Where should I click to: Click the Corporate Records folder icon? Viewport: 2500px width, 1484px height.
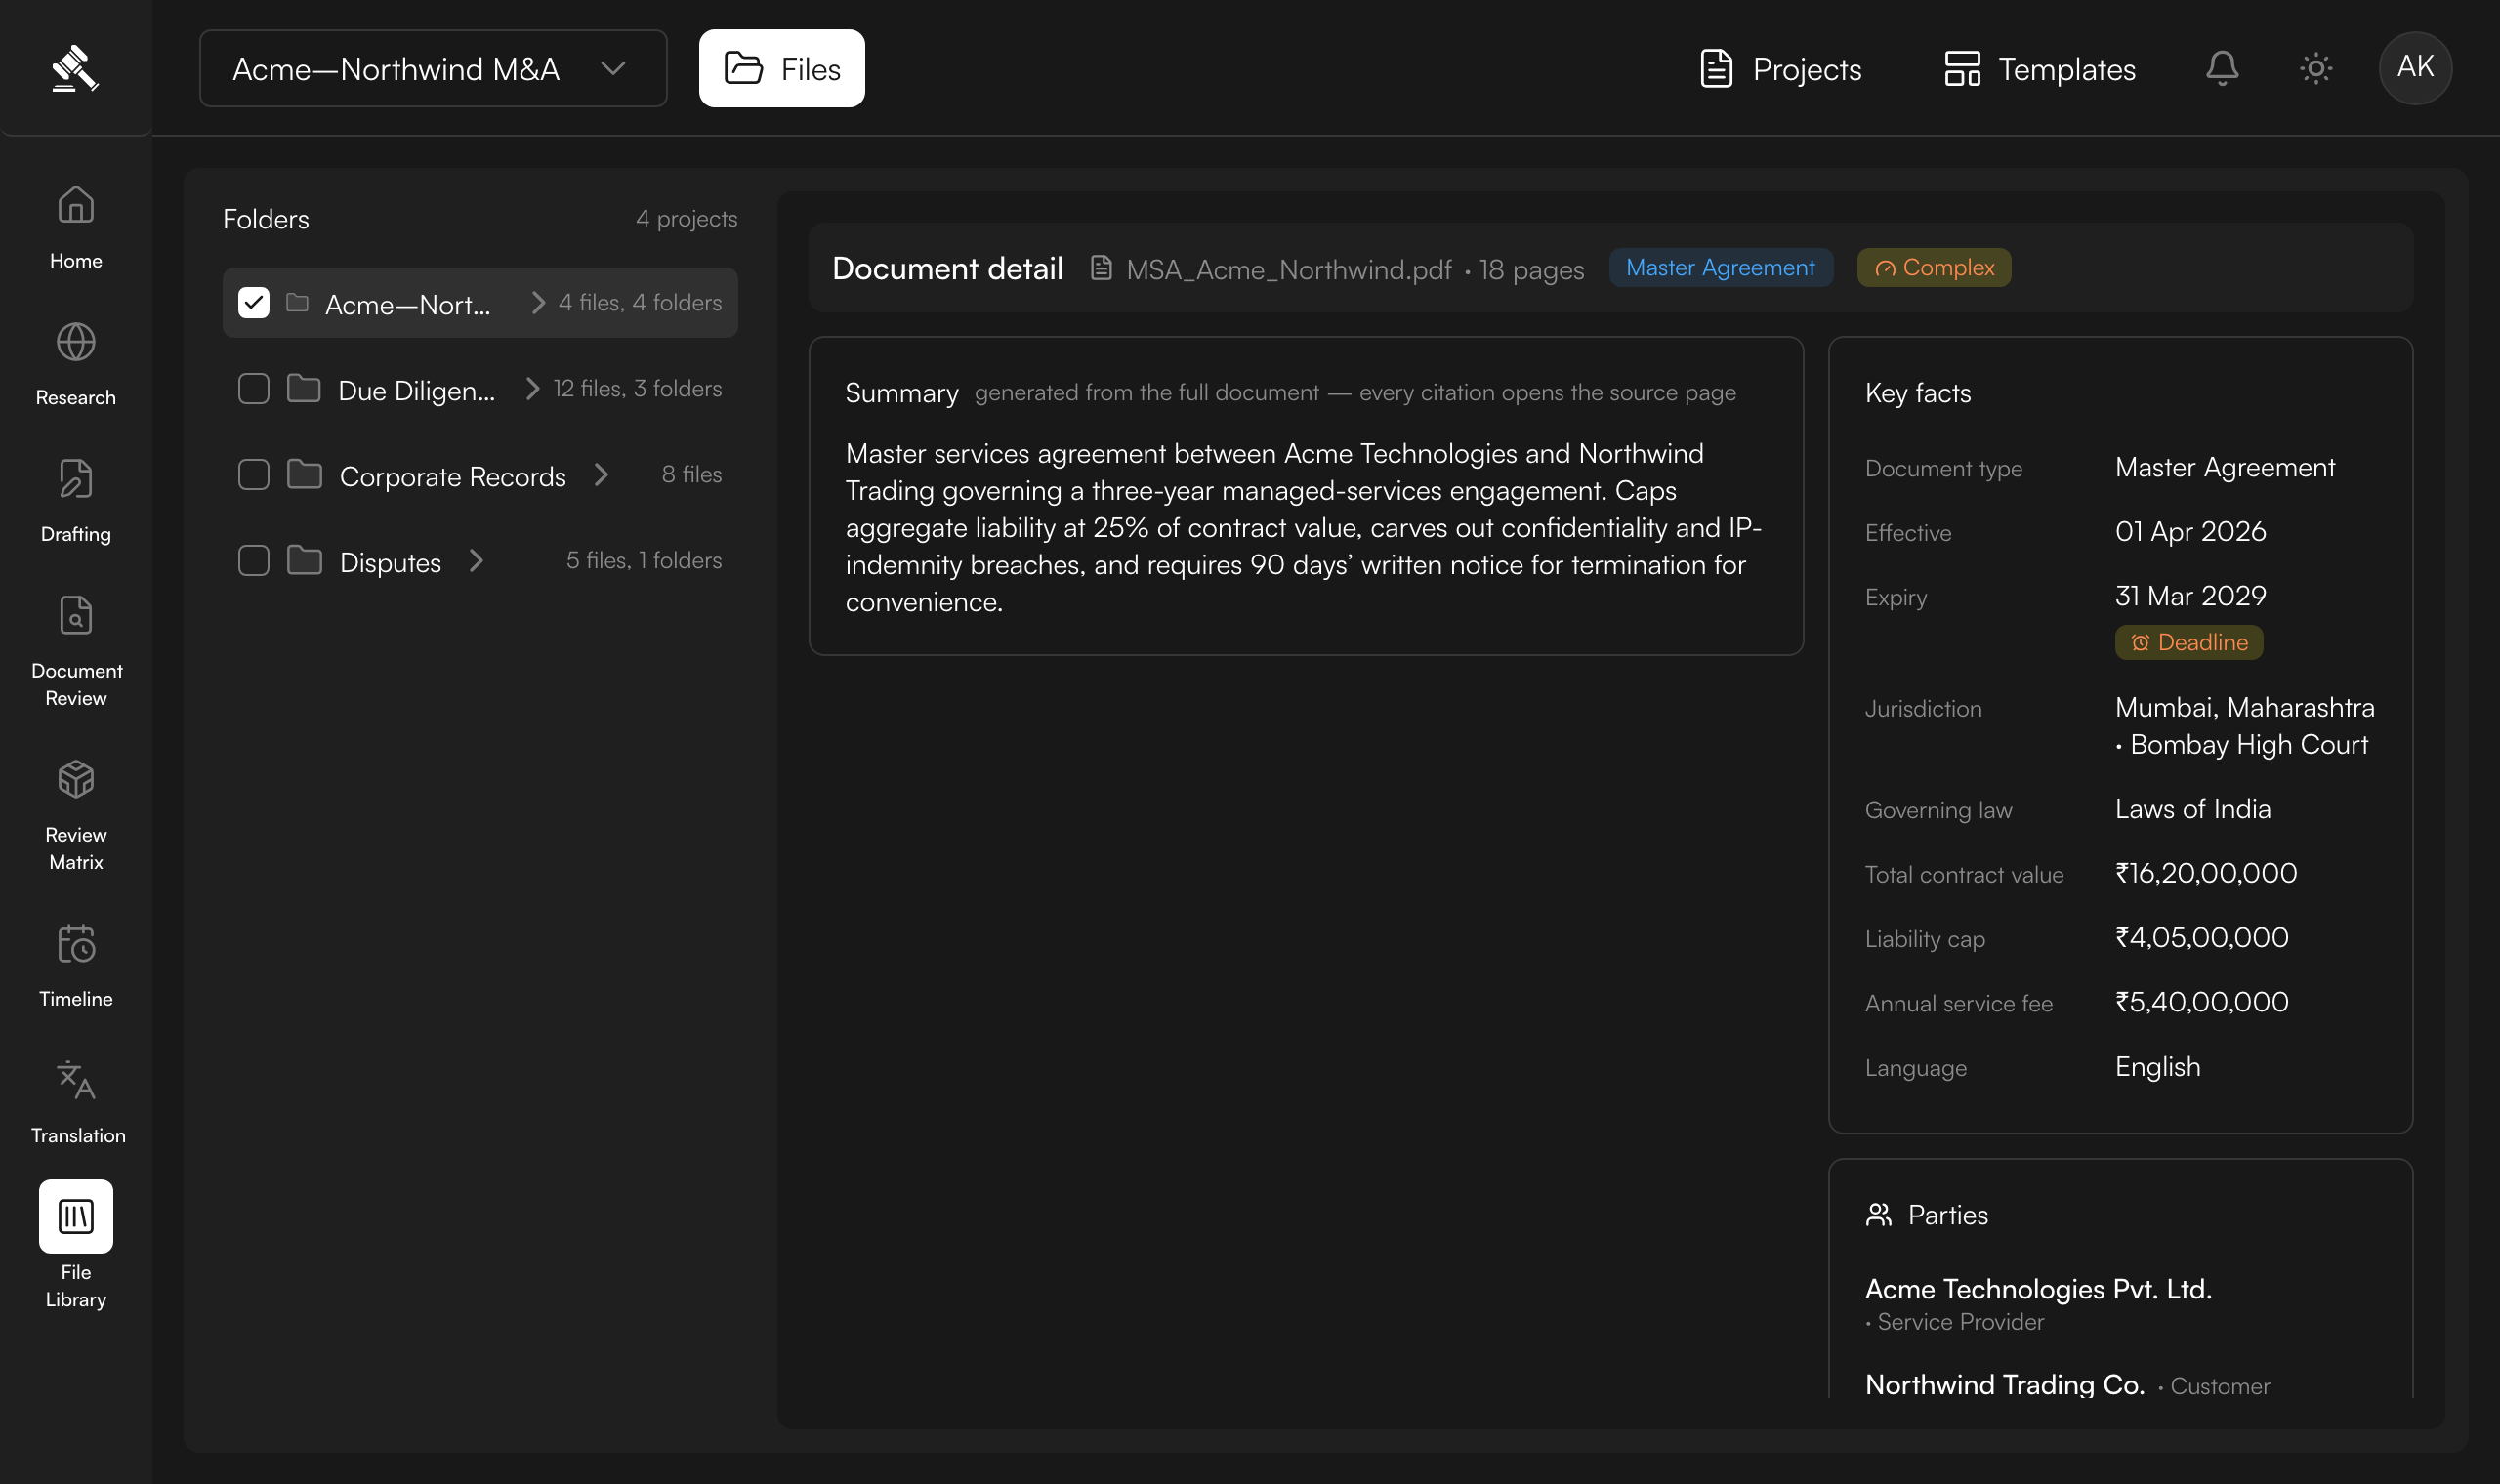pos(304,474)
